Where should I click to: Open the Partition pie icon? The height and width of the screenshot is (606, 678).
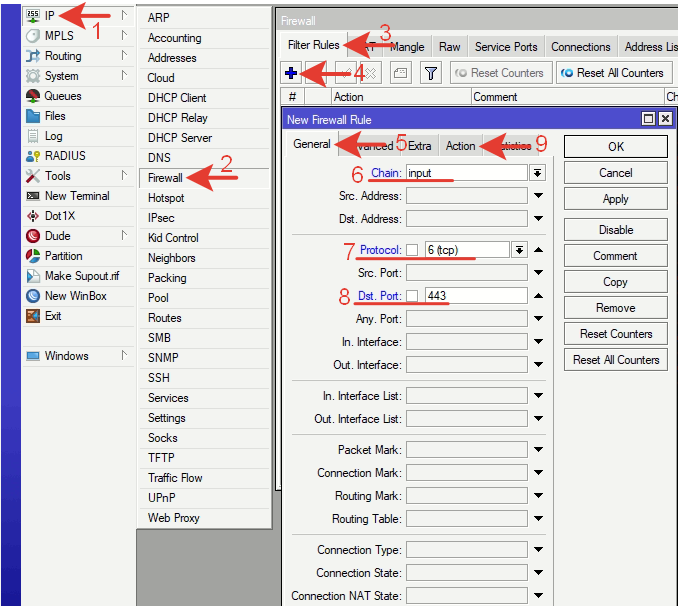click(x=33, y=256)
